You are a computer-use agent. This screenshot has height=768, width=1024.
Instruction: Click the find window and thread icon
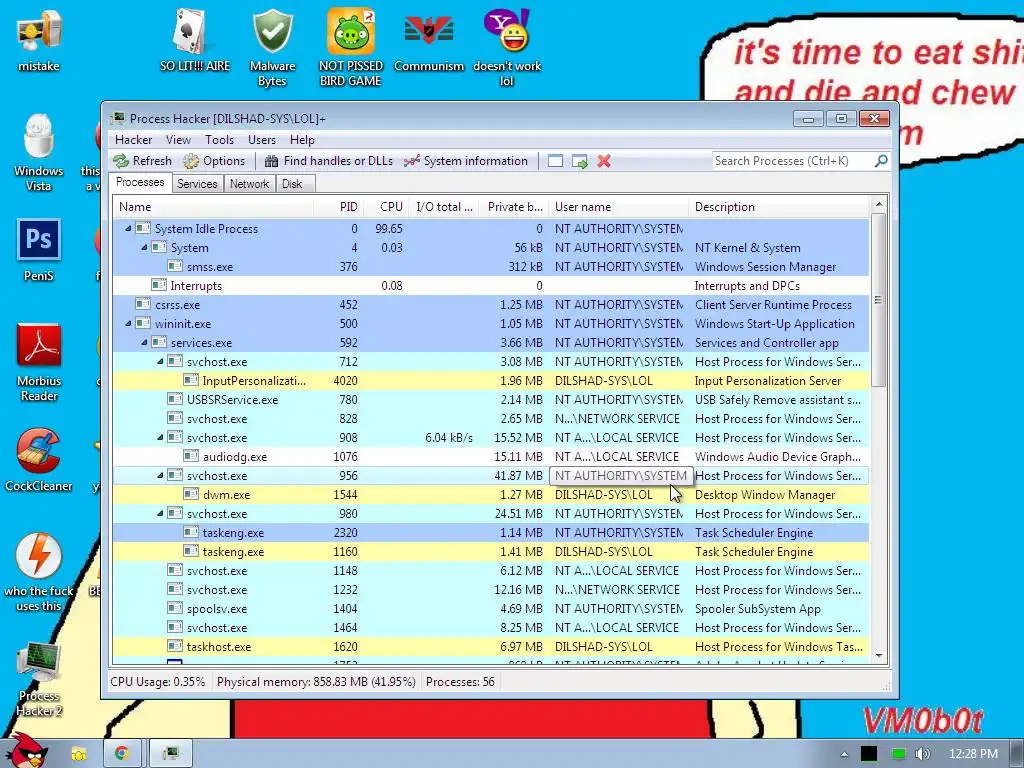click(579, 161)
